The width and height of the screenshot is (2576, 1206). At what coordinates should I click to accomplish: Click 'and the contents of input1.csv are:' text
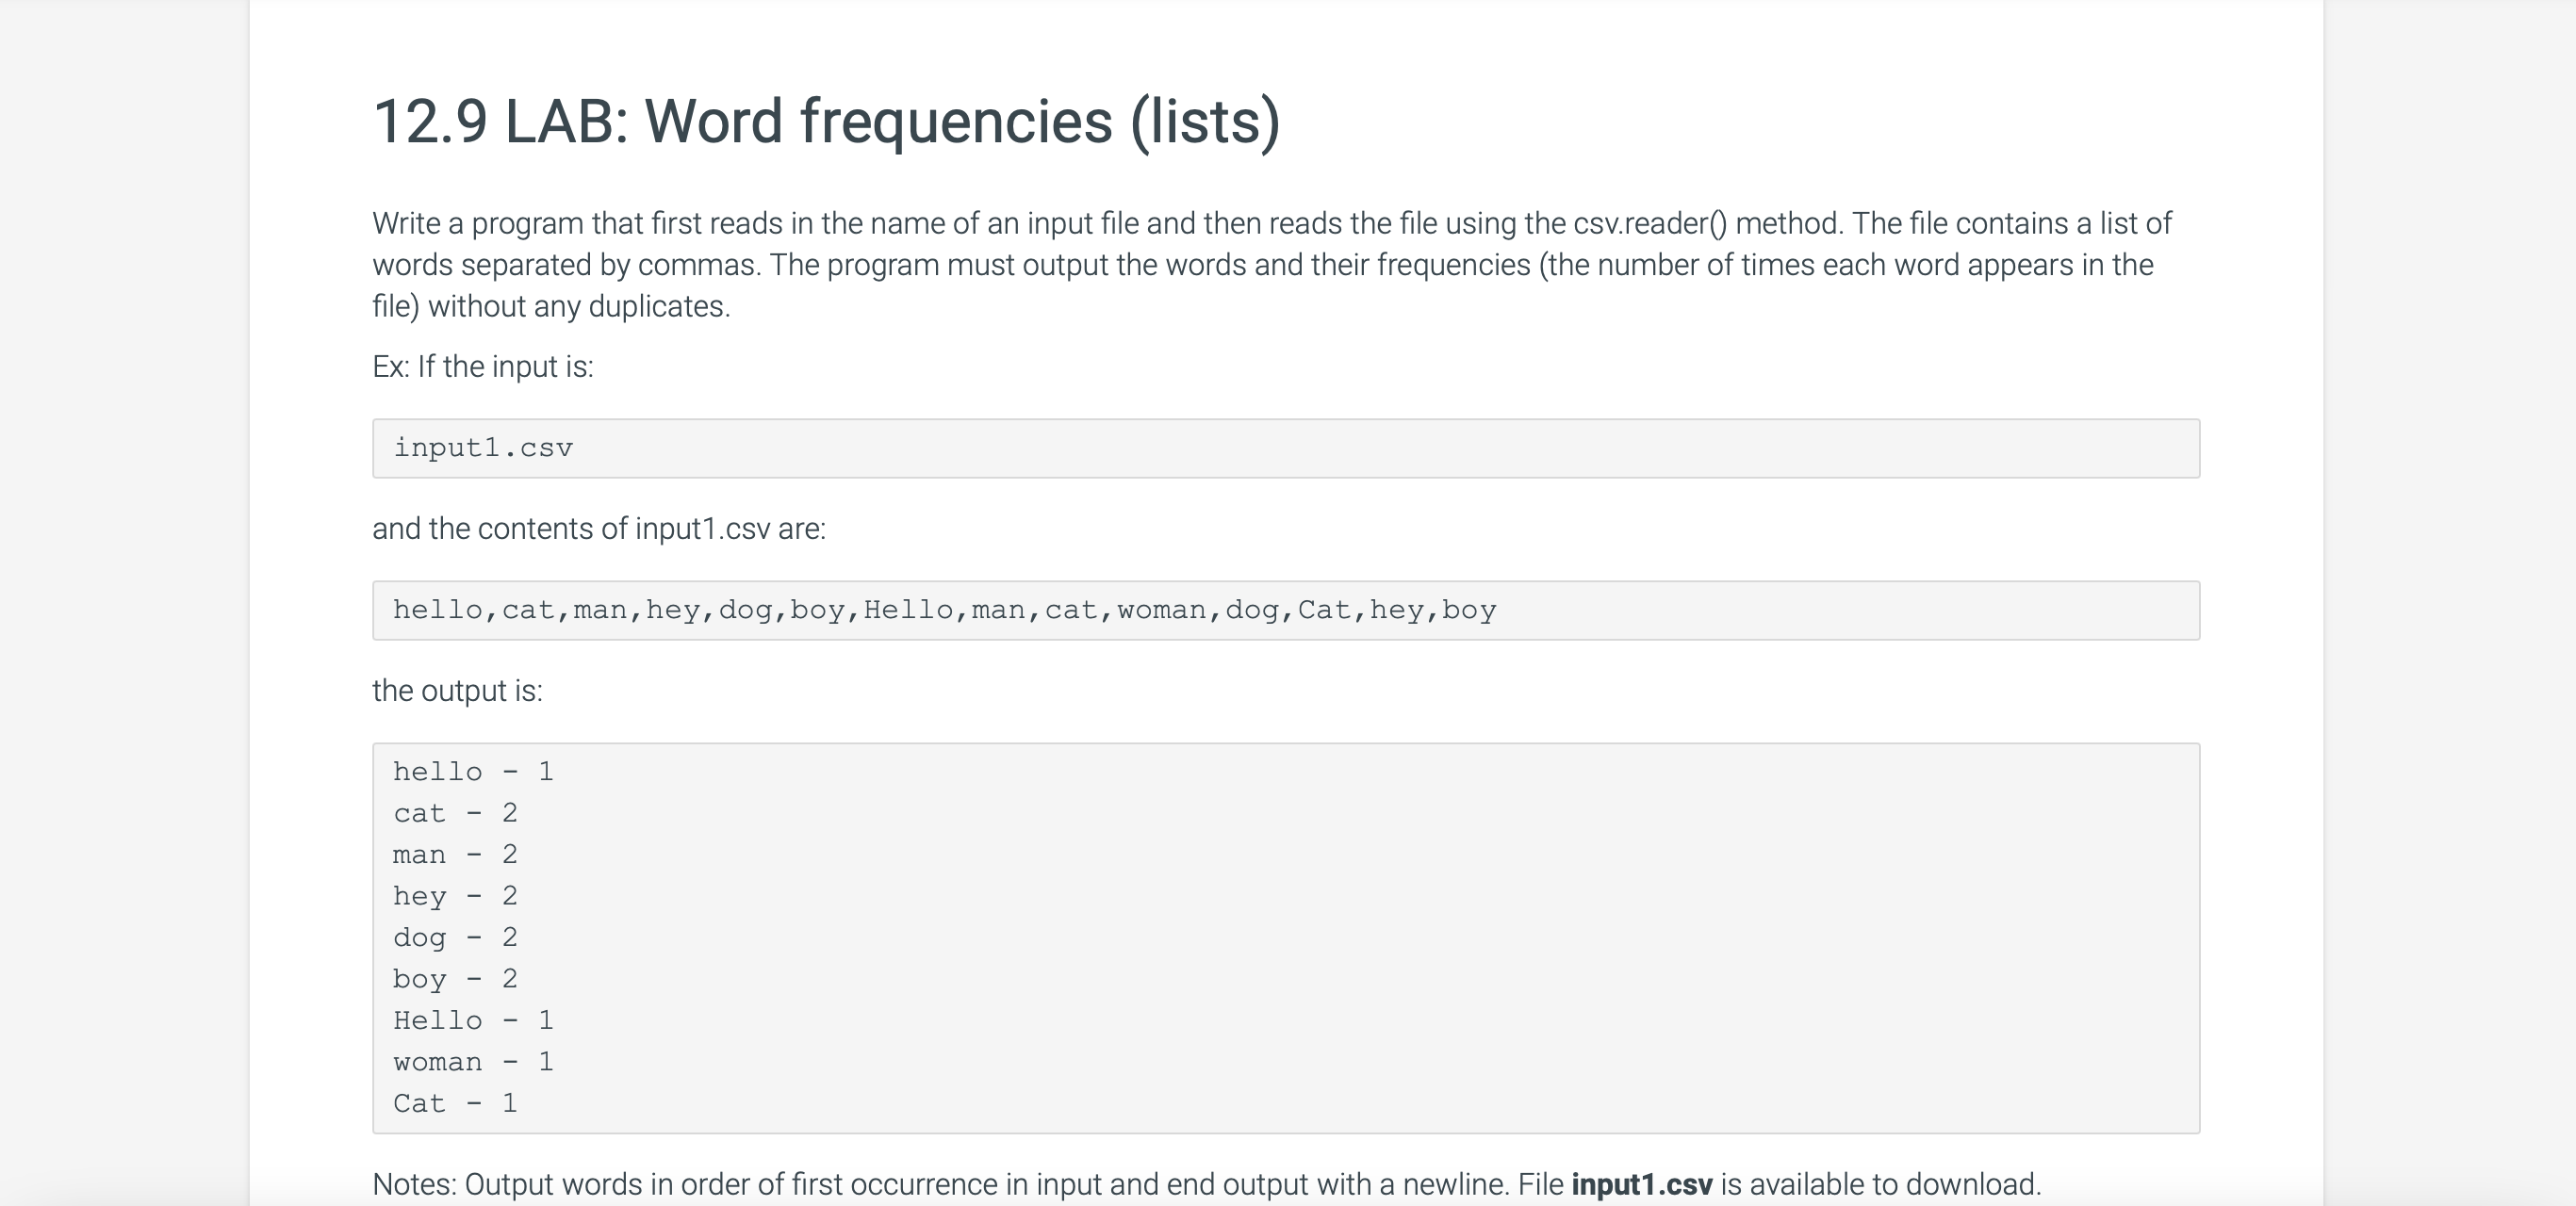tap(599, 529)
